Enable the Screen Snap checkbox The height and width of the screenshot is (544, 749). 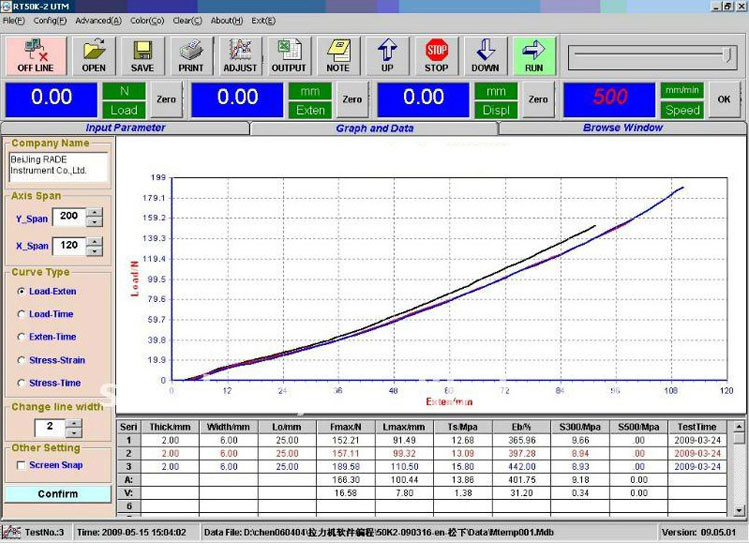click(21, 465)
